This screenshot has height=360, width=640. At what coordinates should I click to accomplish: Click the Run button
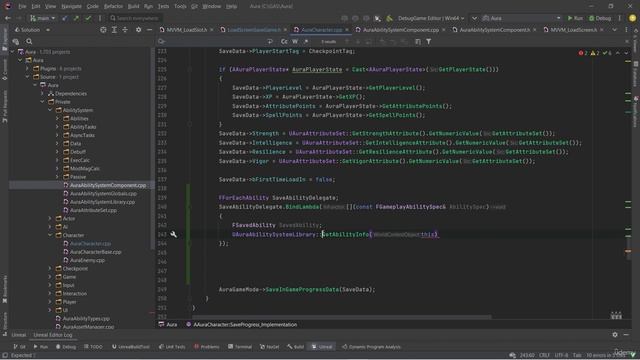point(575,18)
